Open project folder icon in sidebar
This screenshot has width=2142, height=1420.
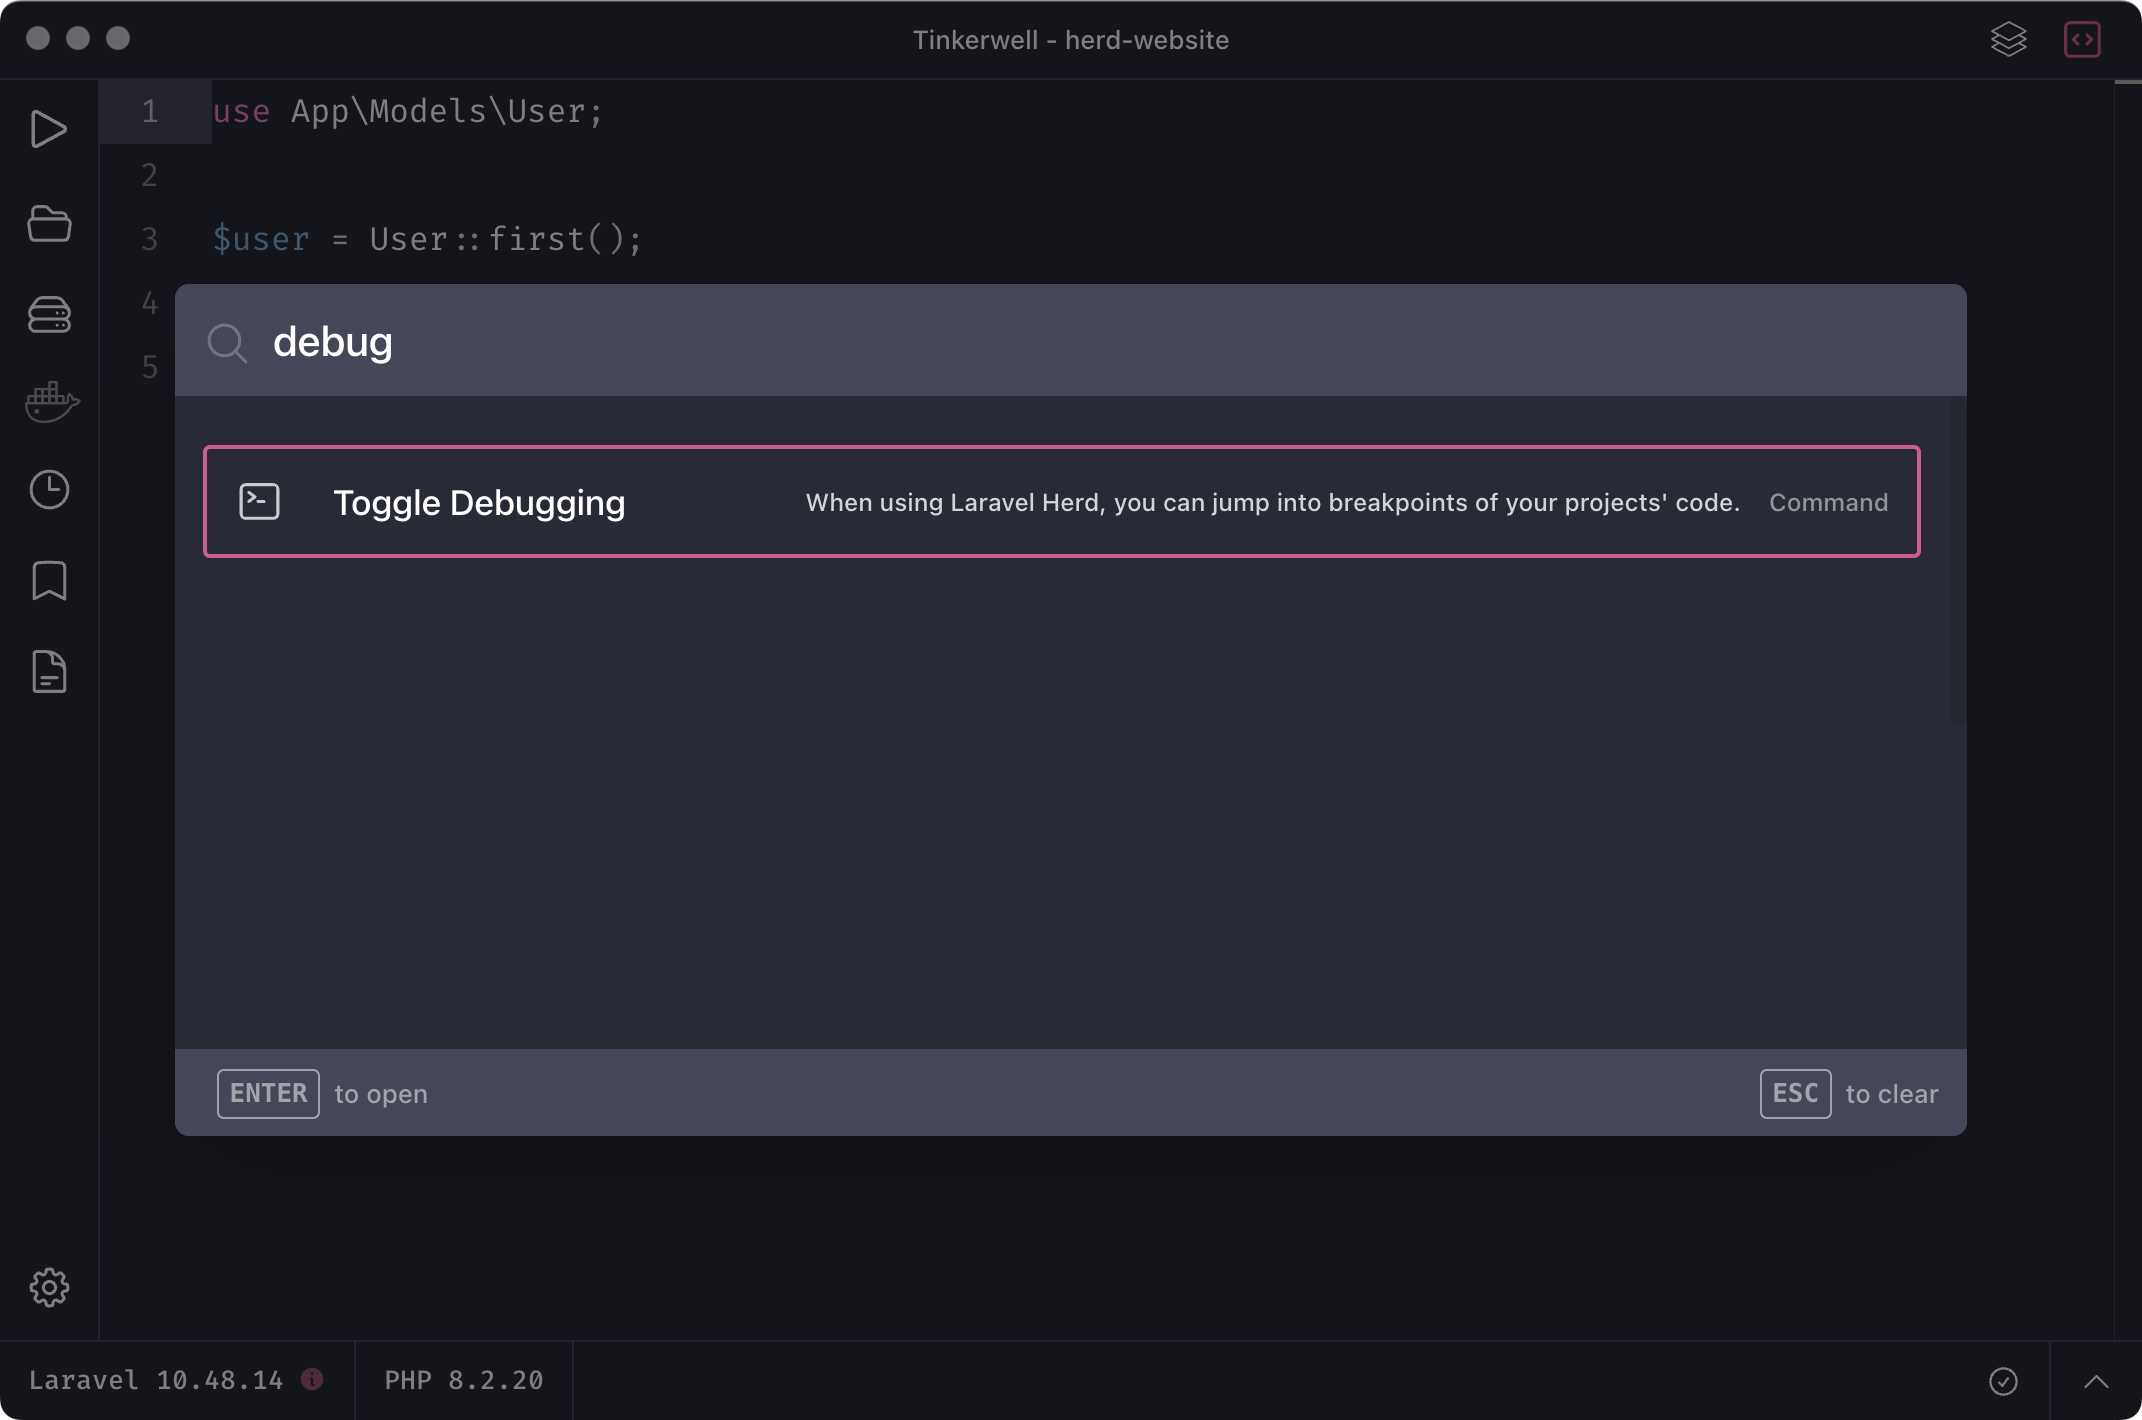coord(49,223)
